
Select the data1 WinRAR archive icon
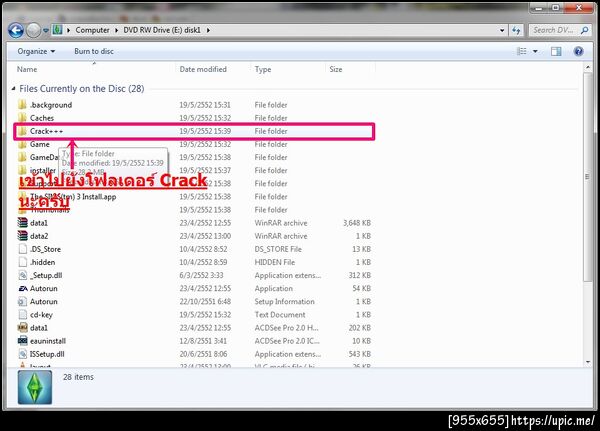click(x=23, y=223)
